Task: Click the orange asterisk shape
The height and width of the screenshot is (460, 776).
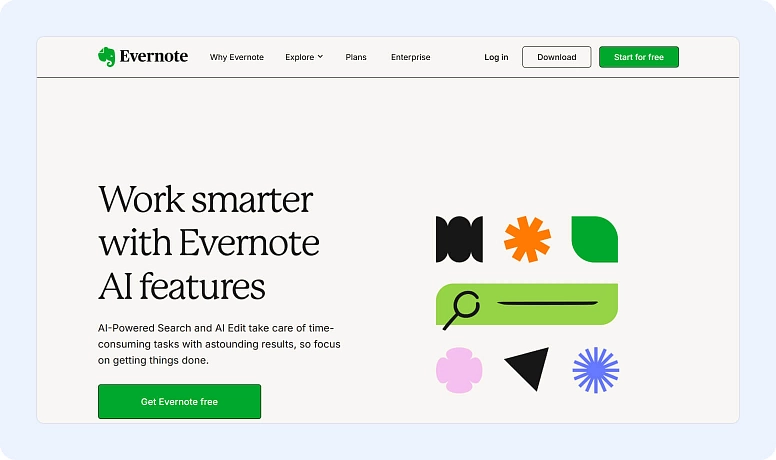Action: 527,239
